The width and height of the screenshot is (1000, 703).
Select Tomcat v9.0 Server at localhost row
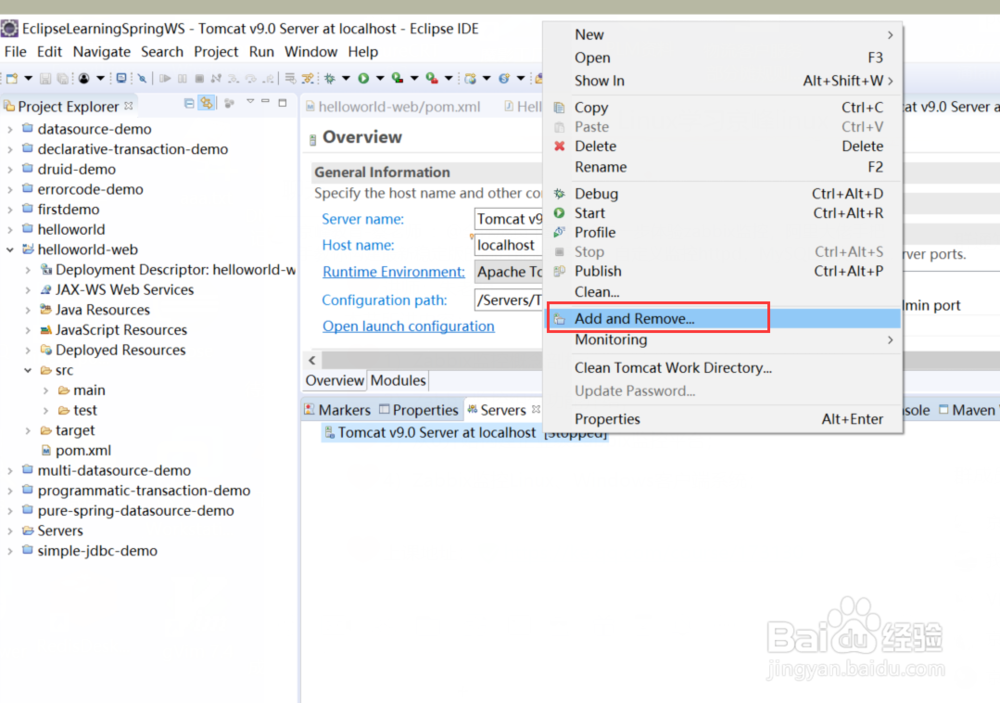coord(465,433)
